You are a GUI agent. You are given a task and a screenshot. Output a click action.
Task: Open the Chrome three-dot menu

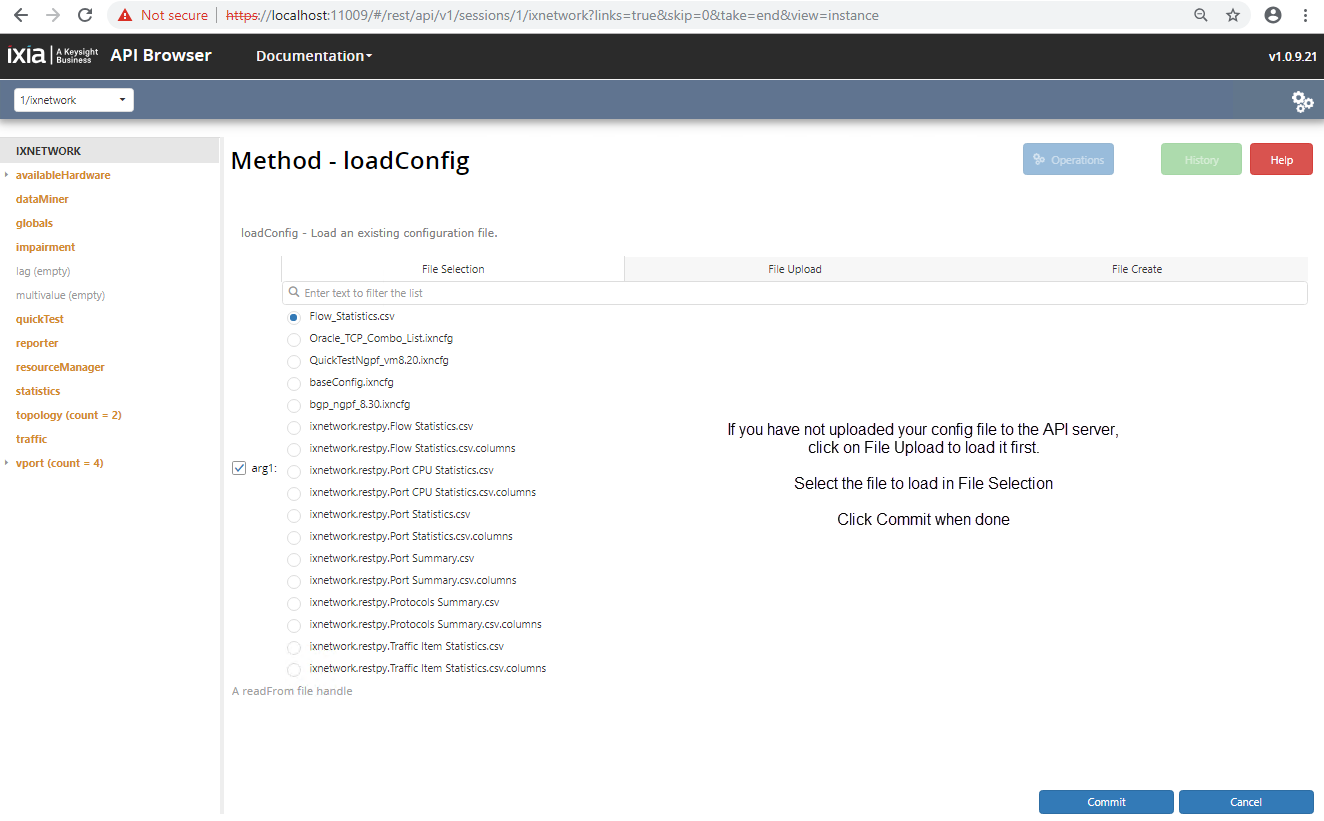click(x=1305, y=15)
